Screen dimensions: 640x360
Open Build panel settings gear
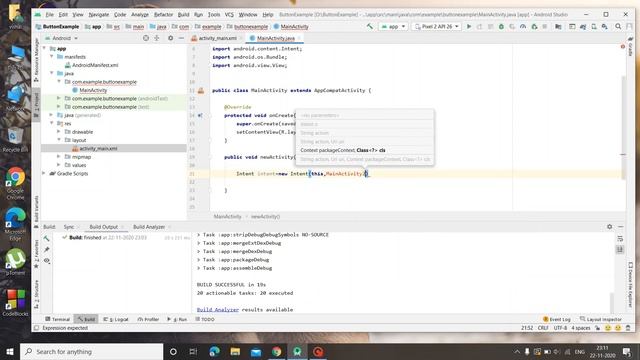tap(609, 227)
